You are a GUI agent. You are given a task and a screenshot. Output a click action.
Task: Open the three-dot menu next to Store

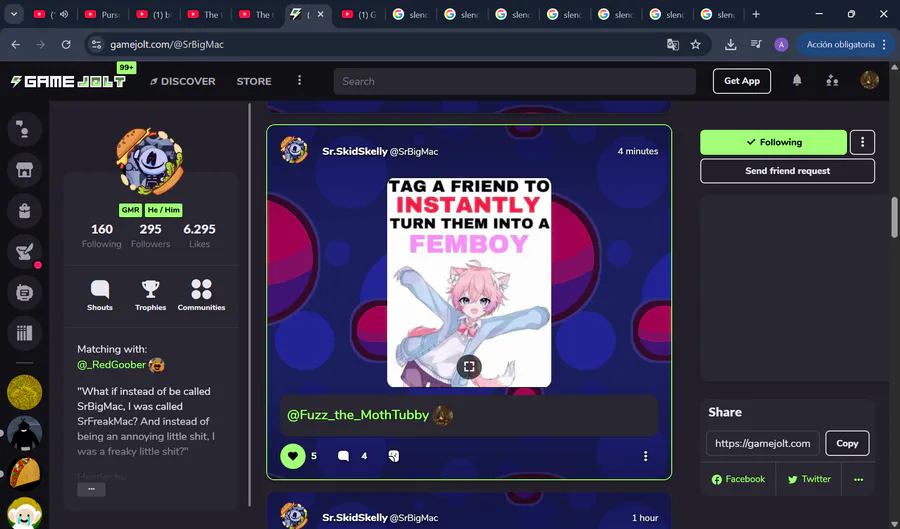tap(299, 80)
